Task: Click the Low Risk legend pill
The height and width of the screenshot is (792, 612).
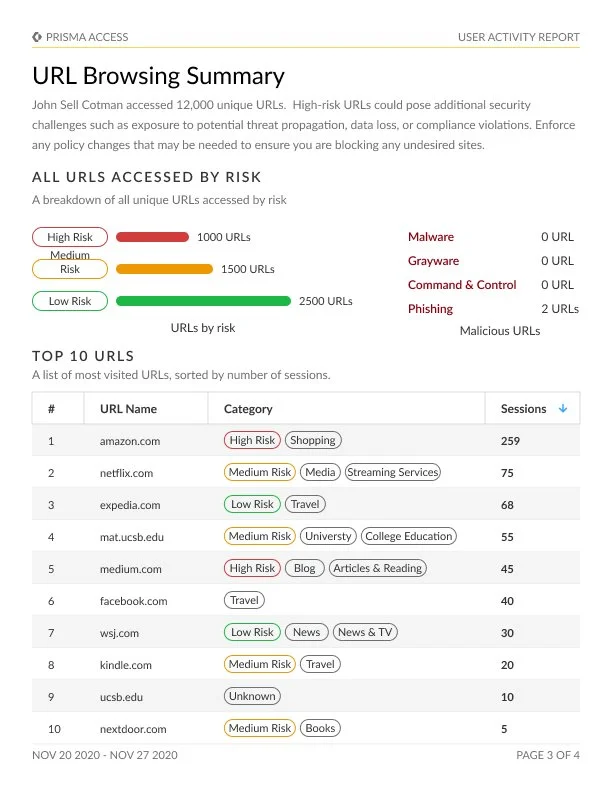Action: (x=70, y=301)
